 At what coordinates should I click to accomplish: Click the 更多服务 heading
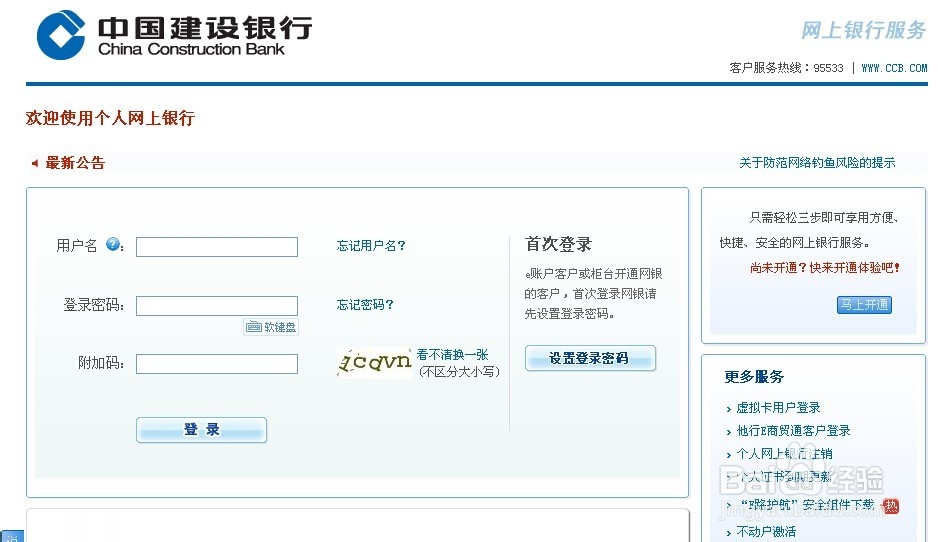[754, 376]
